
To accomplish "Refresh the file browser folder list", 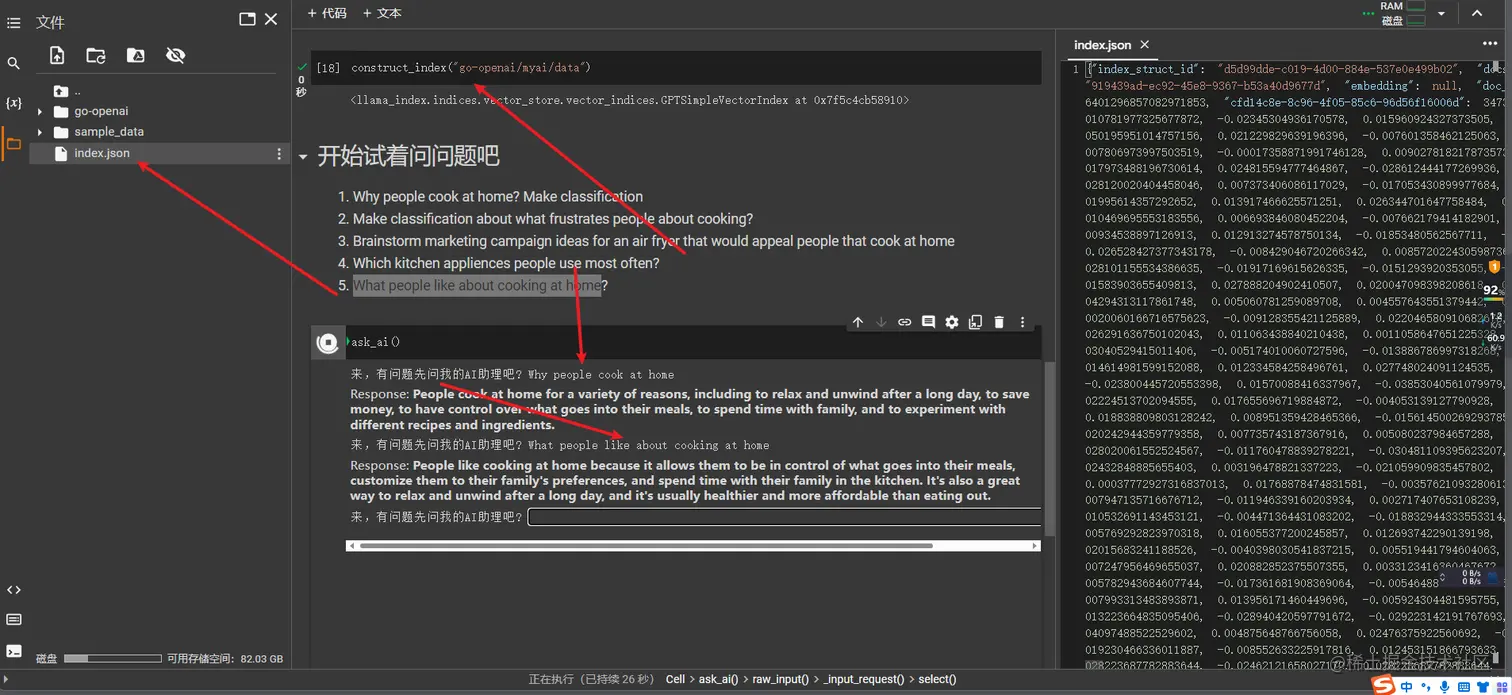I will click(96, 56).
